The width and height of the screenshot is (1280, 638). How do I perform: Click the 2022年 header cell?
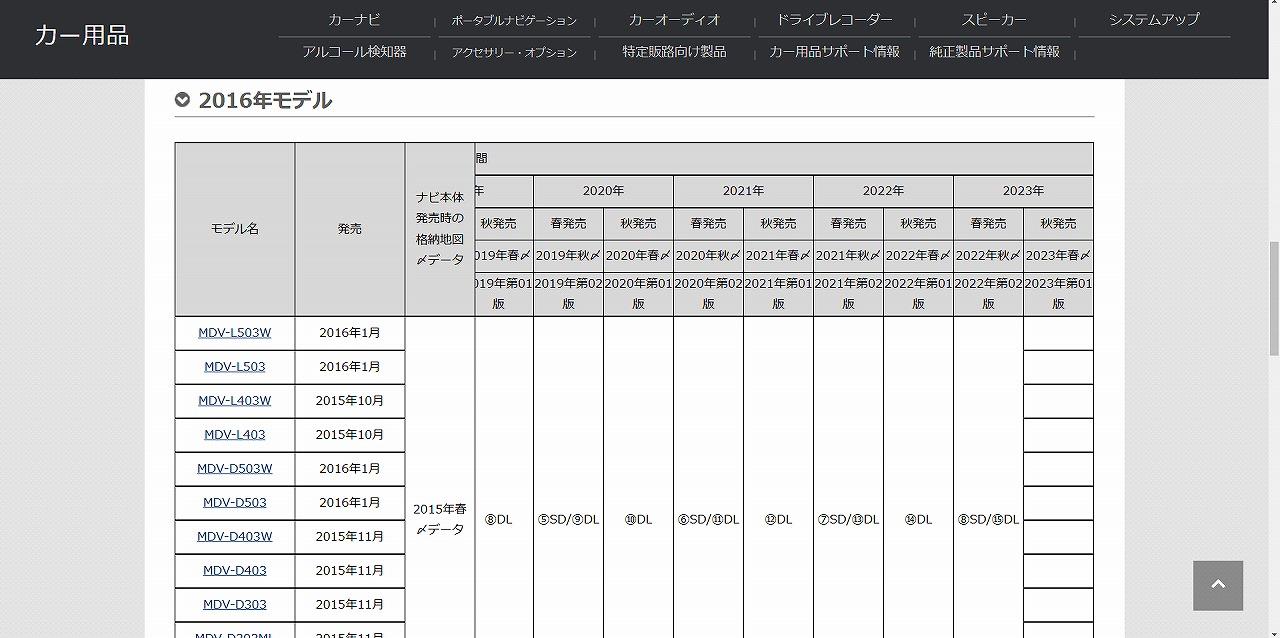pyautogui.click(x=883, y=191)
